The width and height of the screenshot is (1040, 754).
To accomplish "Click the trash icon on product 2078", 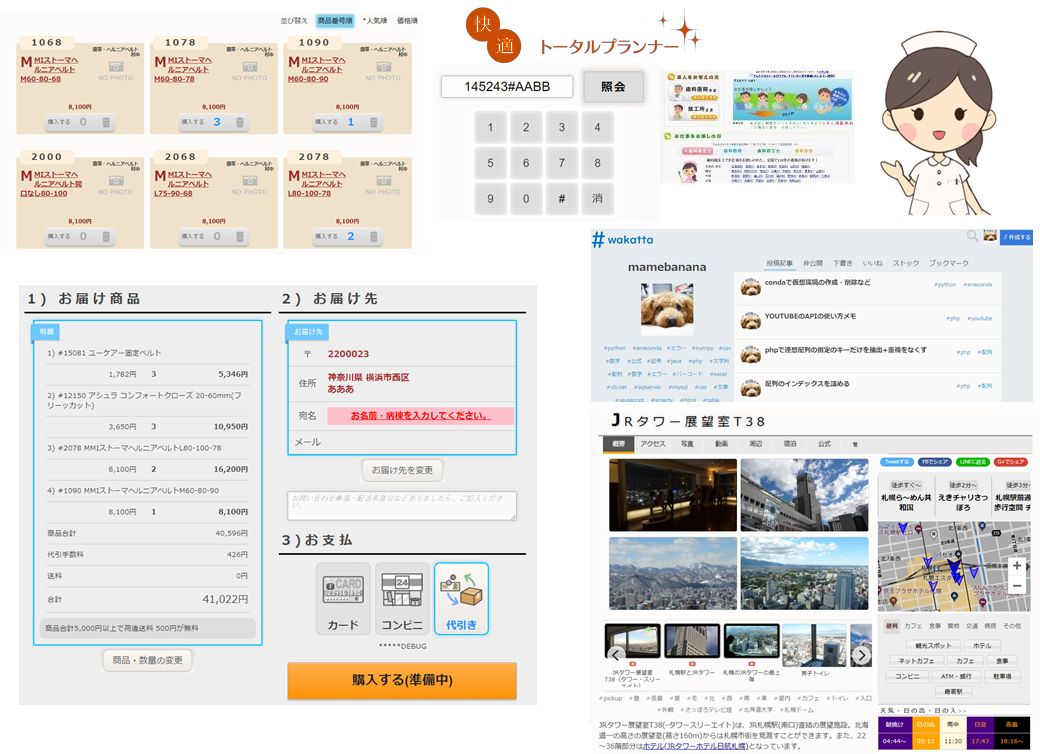I will 374,237.
